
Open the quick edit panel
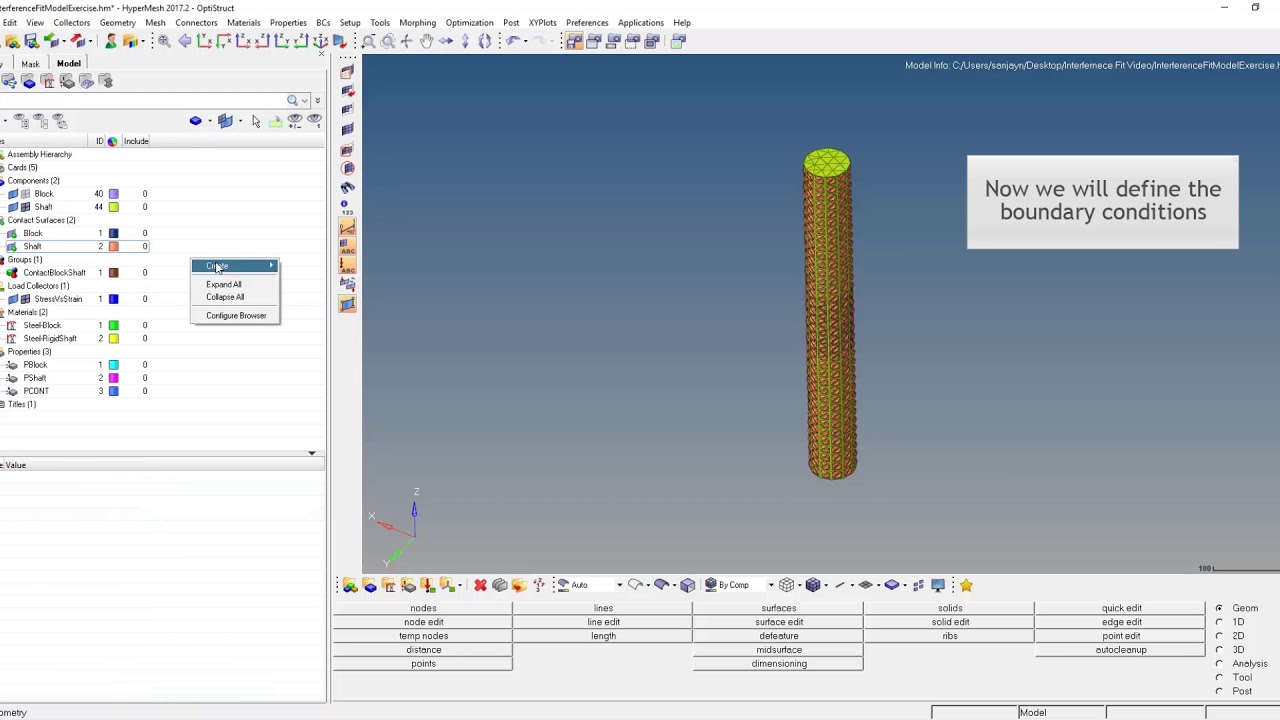tap(1121, 608)
